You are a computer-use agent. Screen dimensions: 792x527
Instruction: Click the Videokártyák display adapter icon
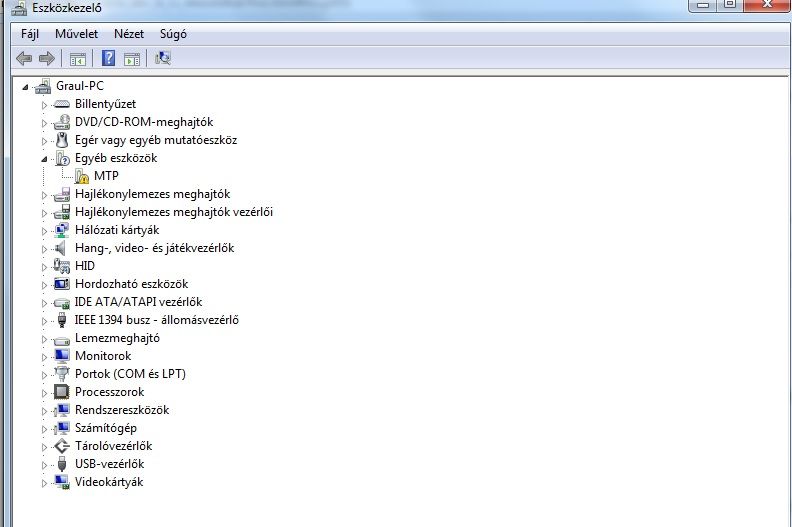[x=62, y=482]
